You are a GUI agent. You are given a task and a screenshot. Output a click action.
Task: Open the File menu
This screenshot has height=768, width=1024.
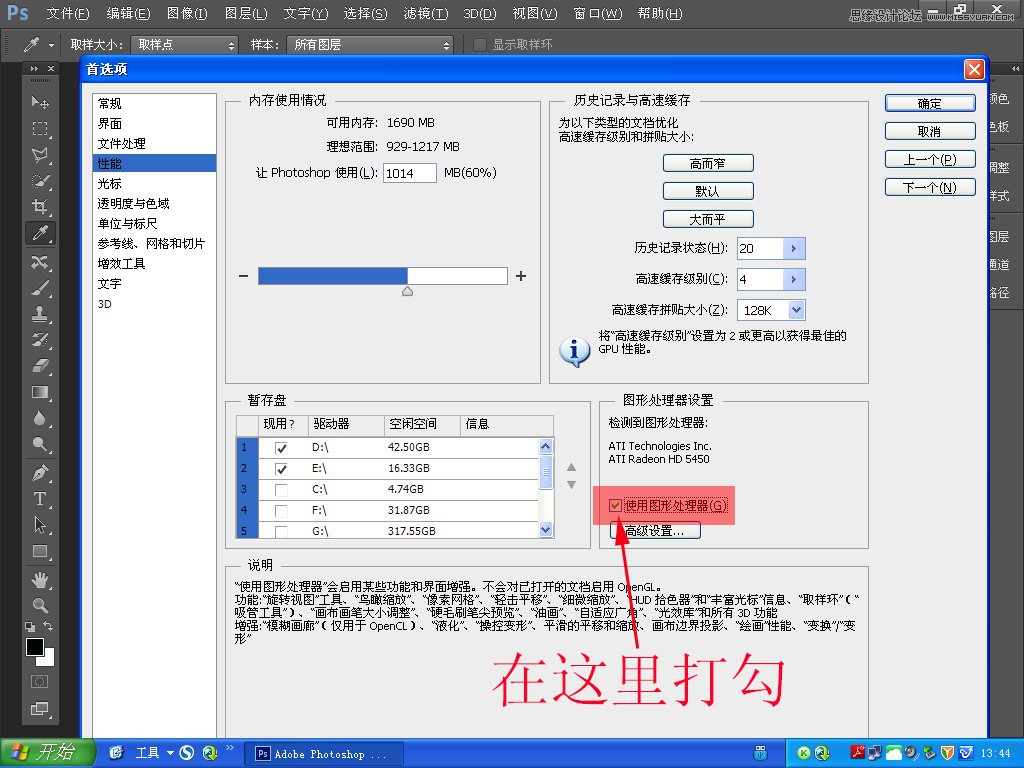(68, 13)
